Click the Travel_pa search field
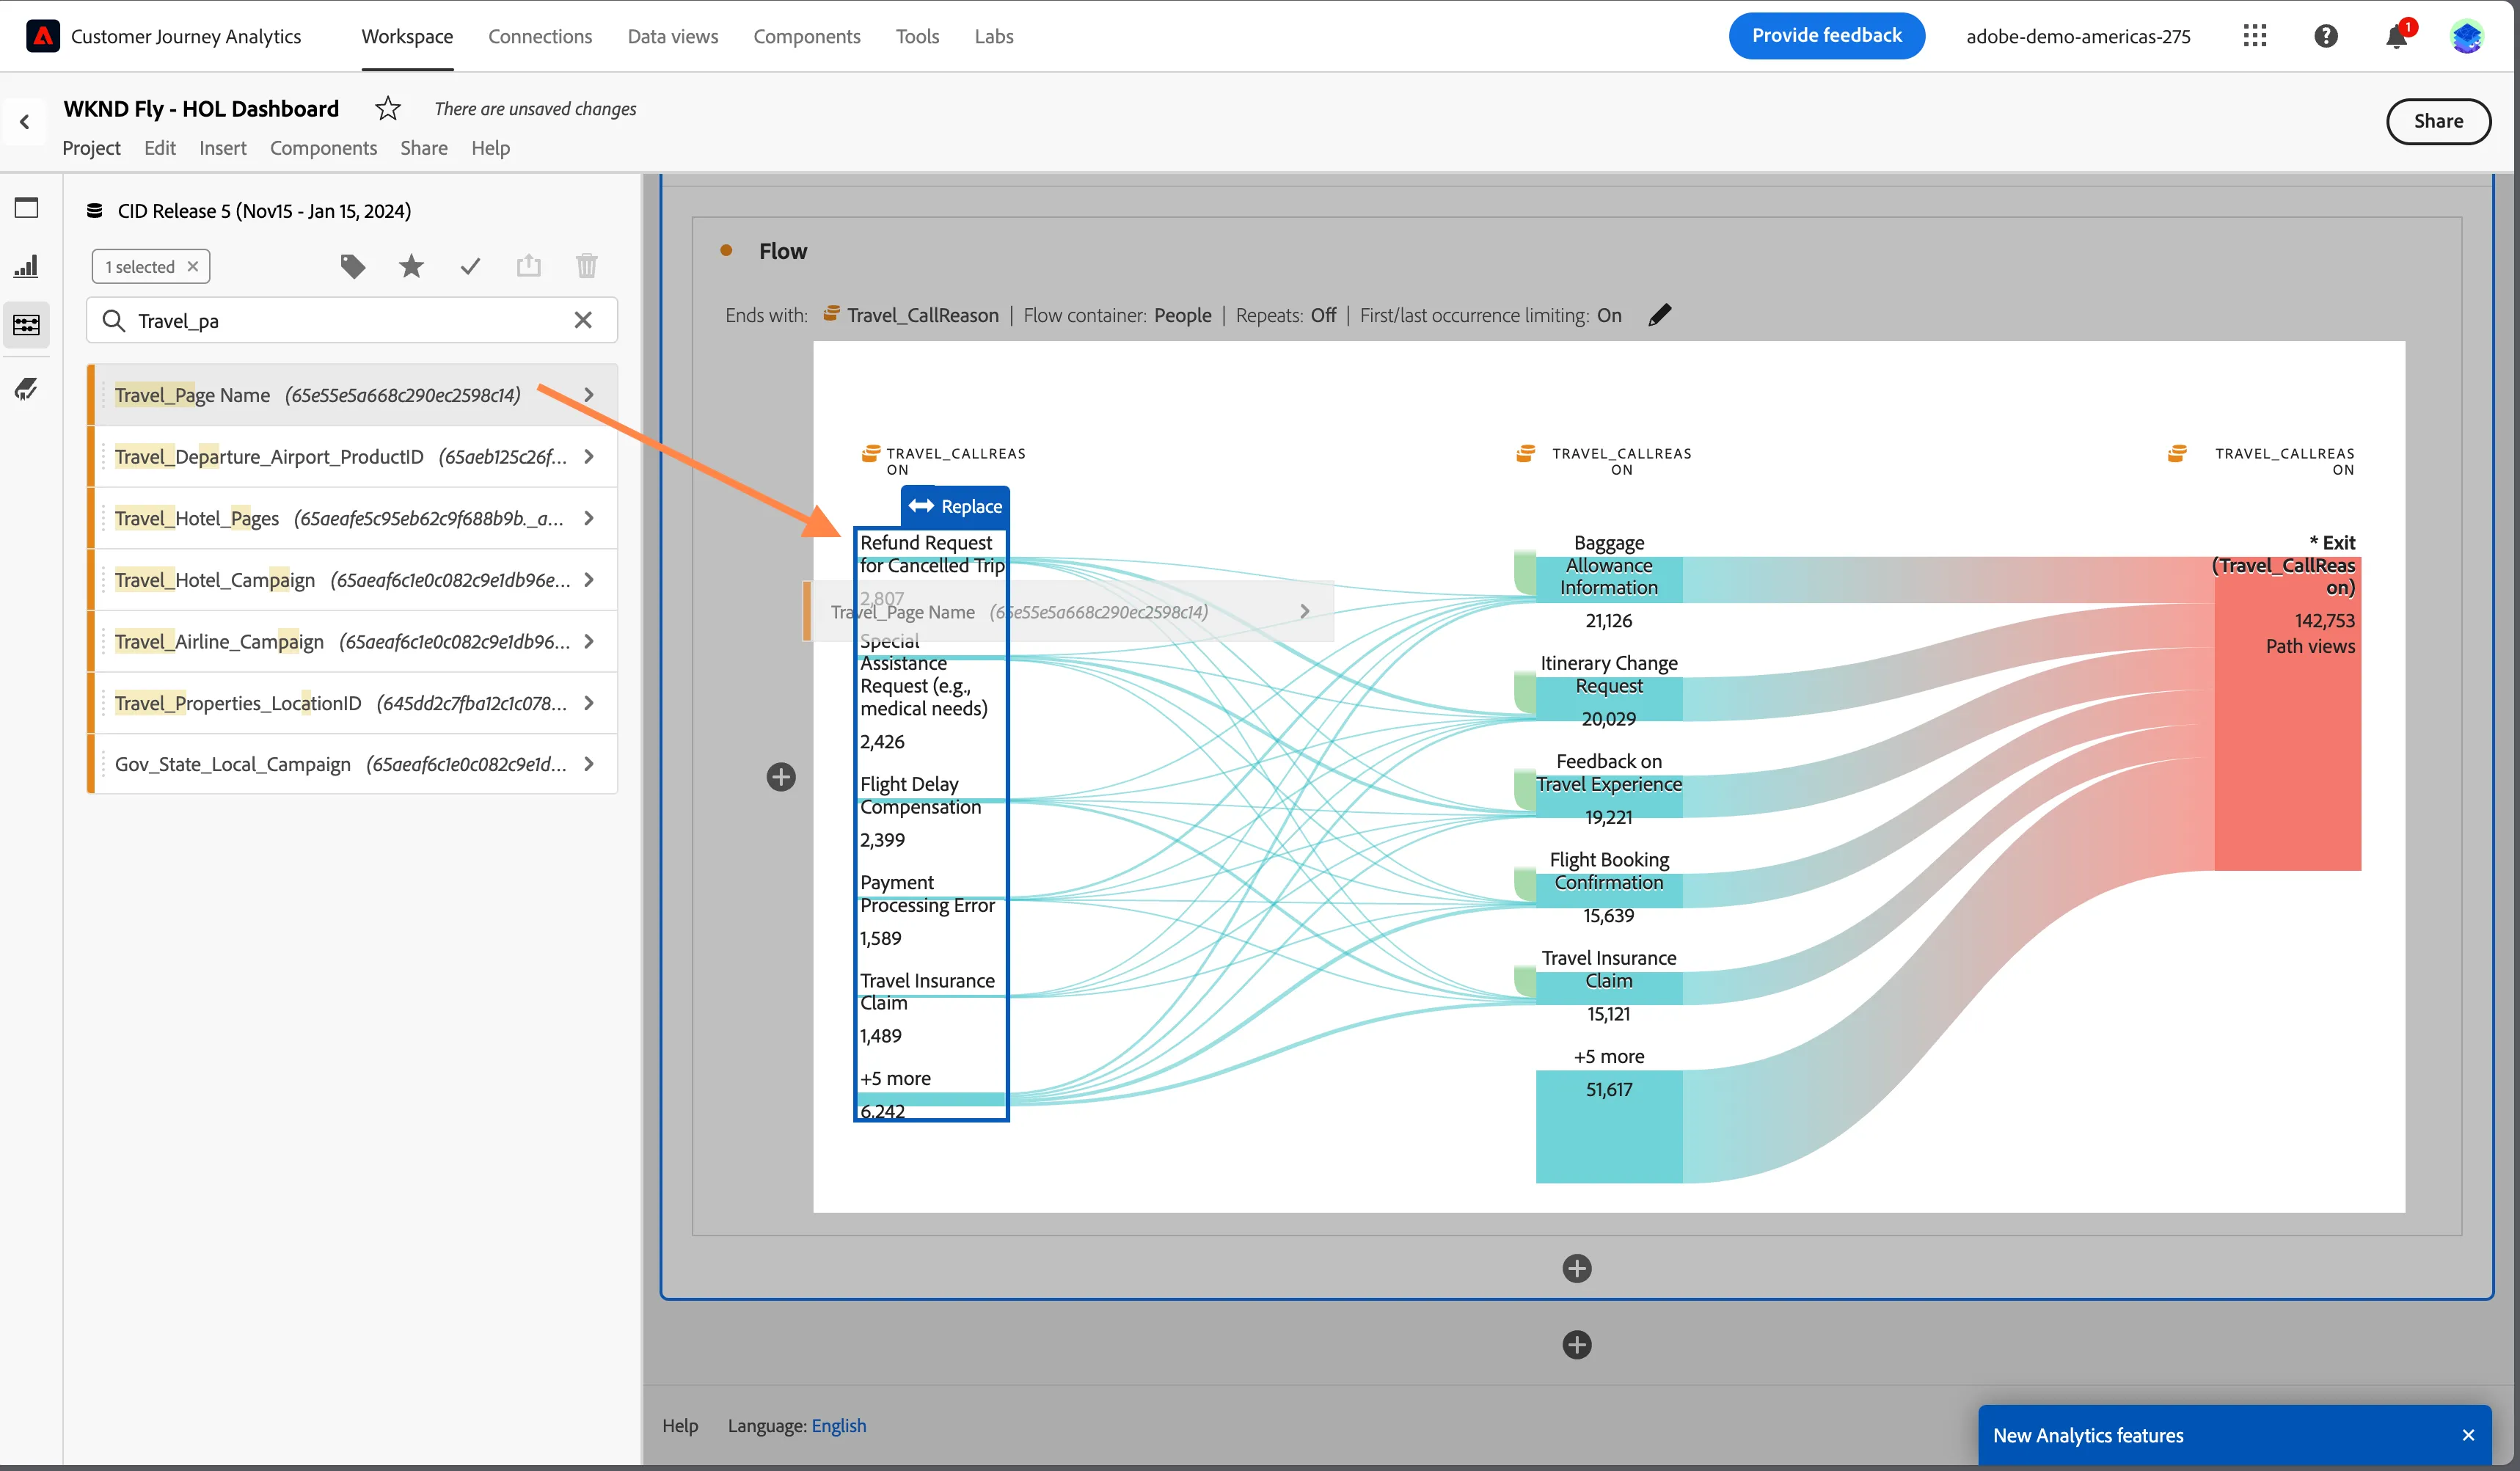The height and width of the screenshot is (1471, 2520). coord(352,320)
